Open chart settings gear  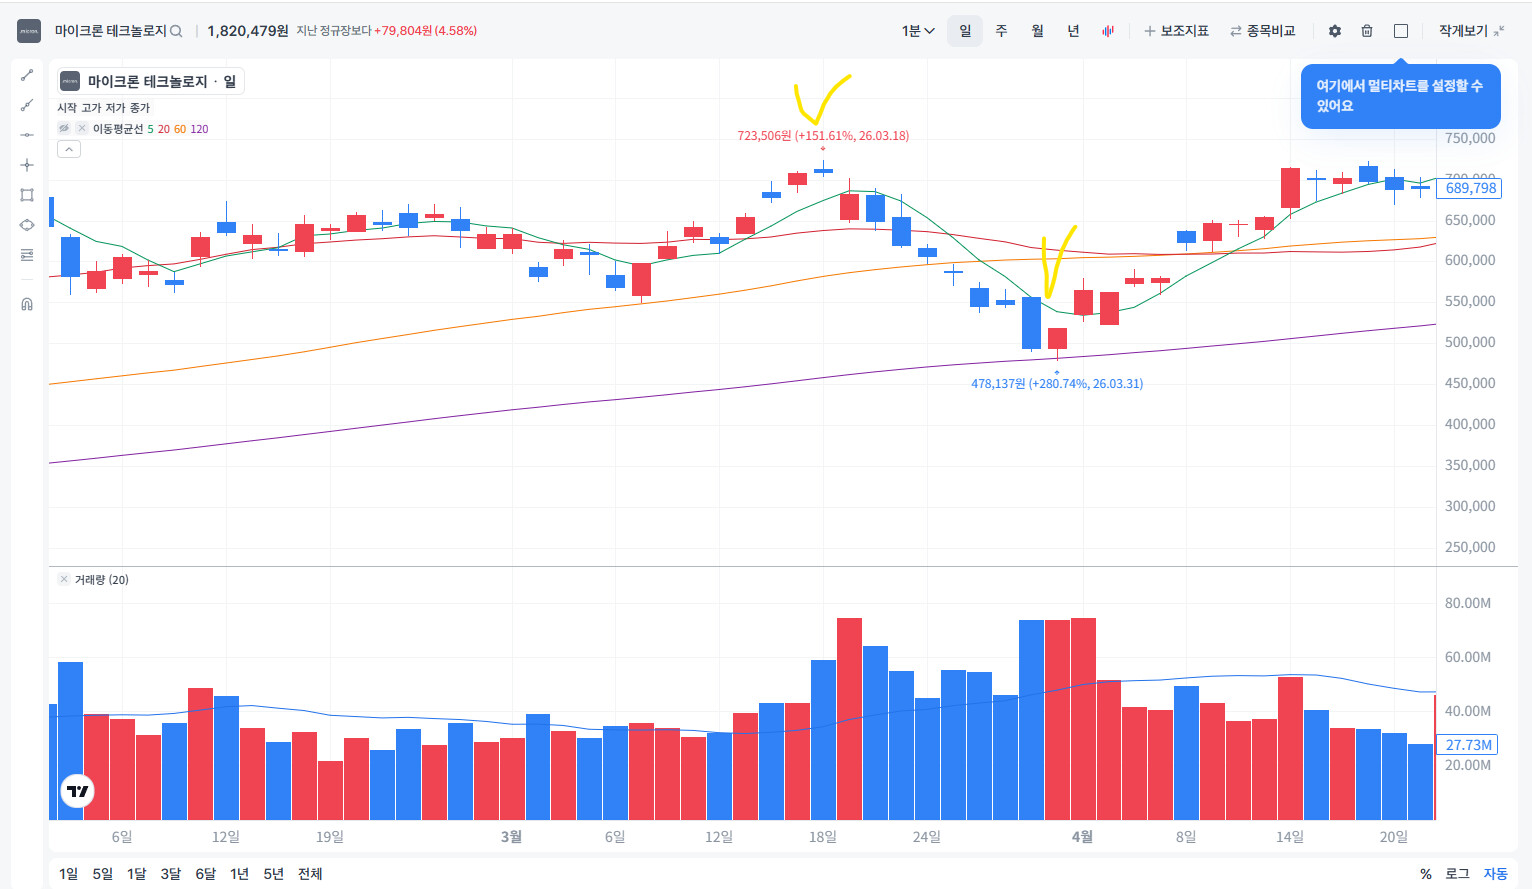pos(1335,31)
